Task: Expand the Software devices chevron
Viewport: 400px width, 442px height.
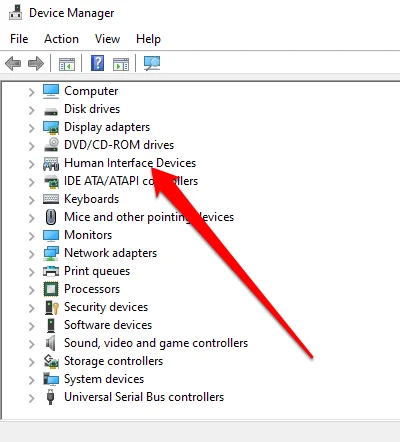Action: [31, 326]
